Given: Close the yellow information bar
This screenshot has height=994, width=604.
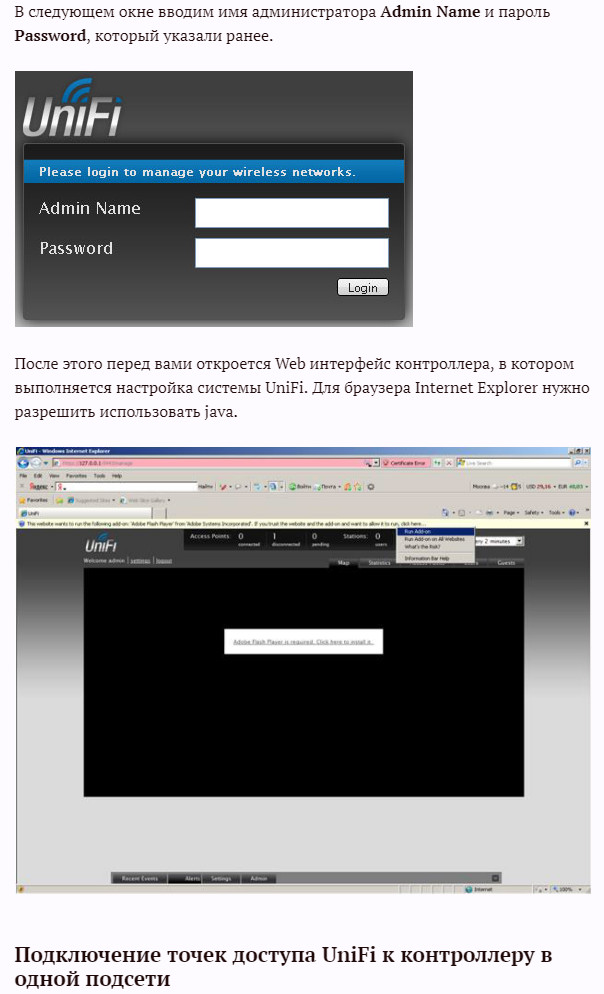Looking at the screenshot, I should (x=586, y=524).
